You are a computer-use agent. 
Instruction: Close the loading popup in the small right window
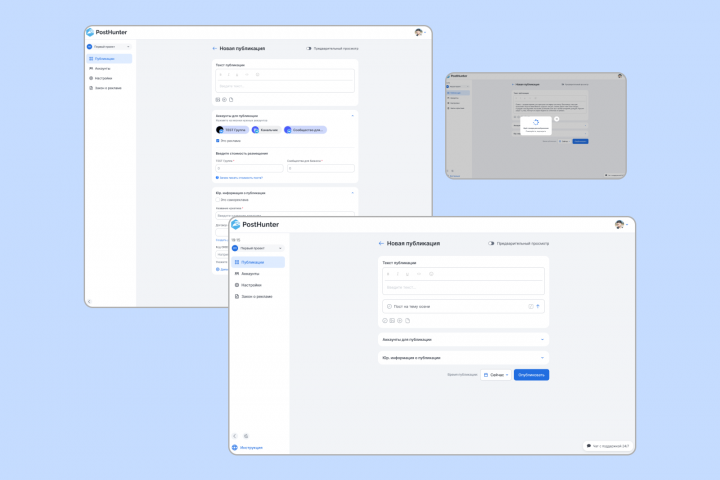[557, 119]
